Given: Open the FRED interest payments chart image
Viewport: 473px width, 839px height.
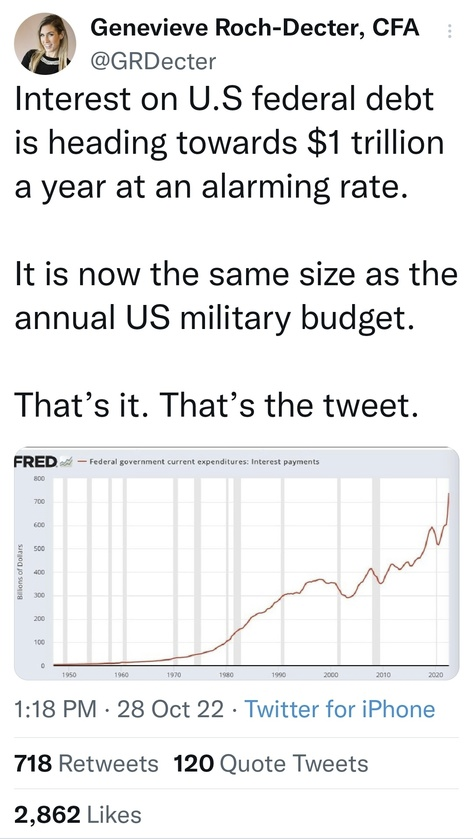Looking at the screenshot, I should 236,564.
